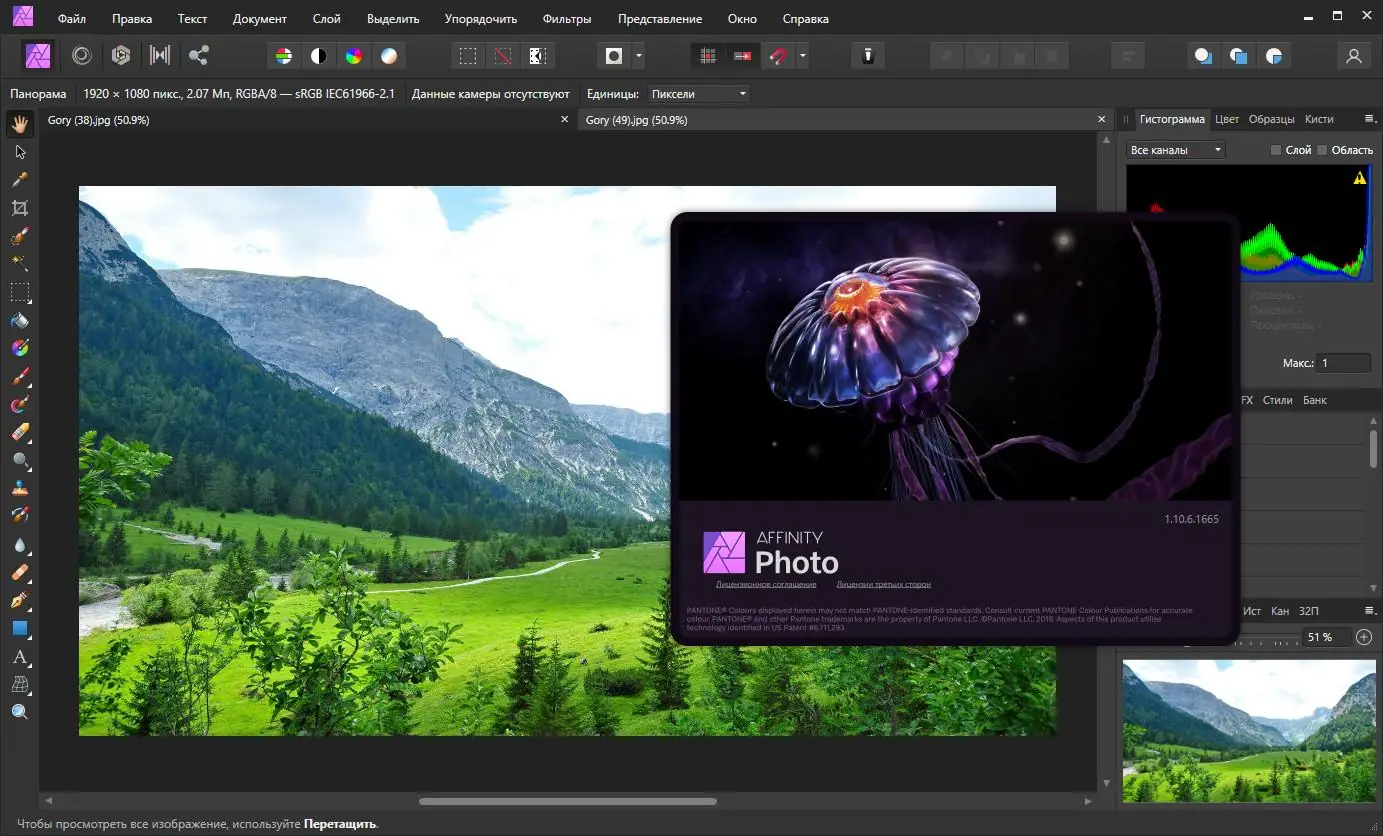Open the Фильтры menu
The height and width of the screenshot is (836, 1383).
coord(566,19)
